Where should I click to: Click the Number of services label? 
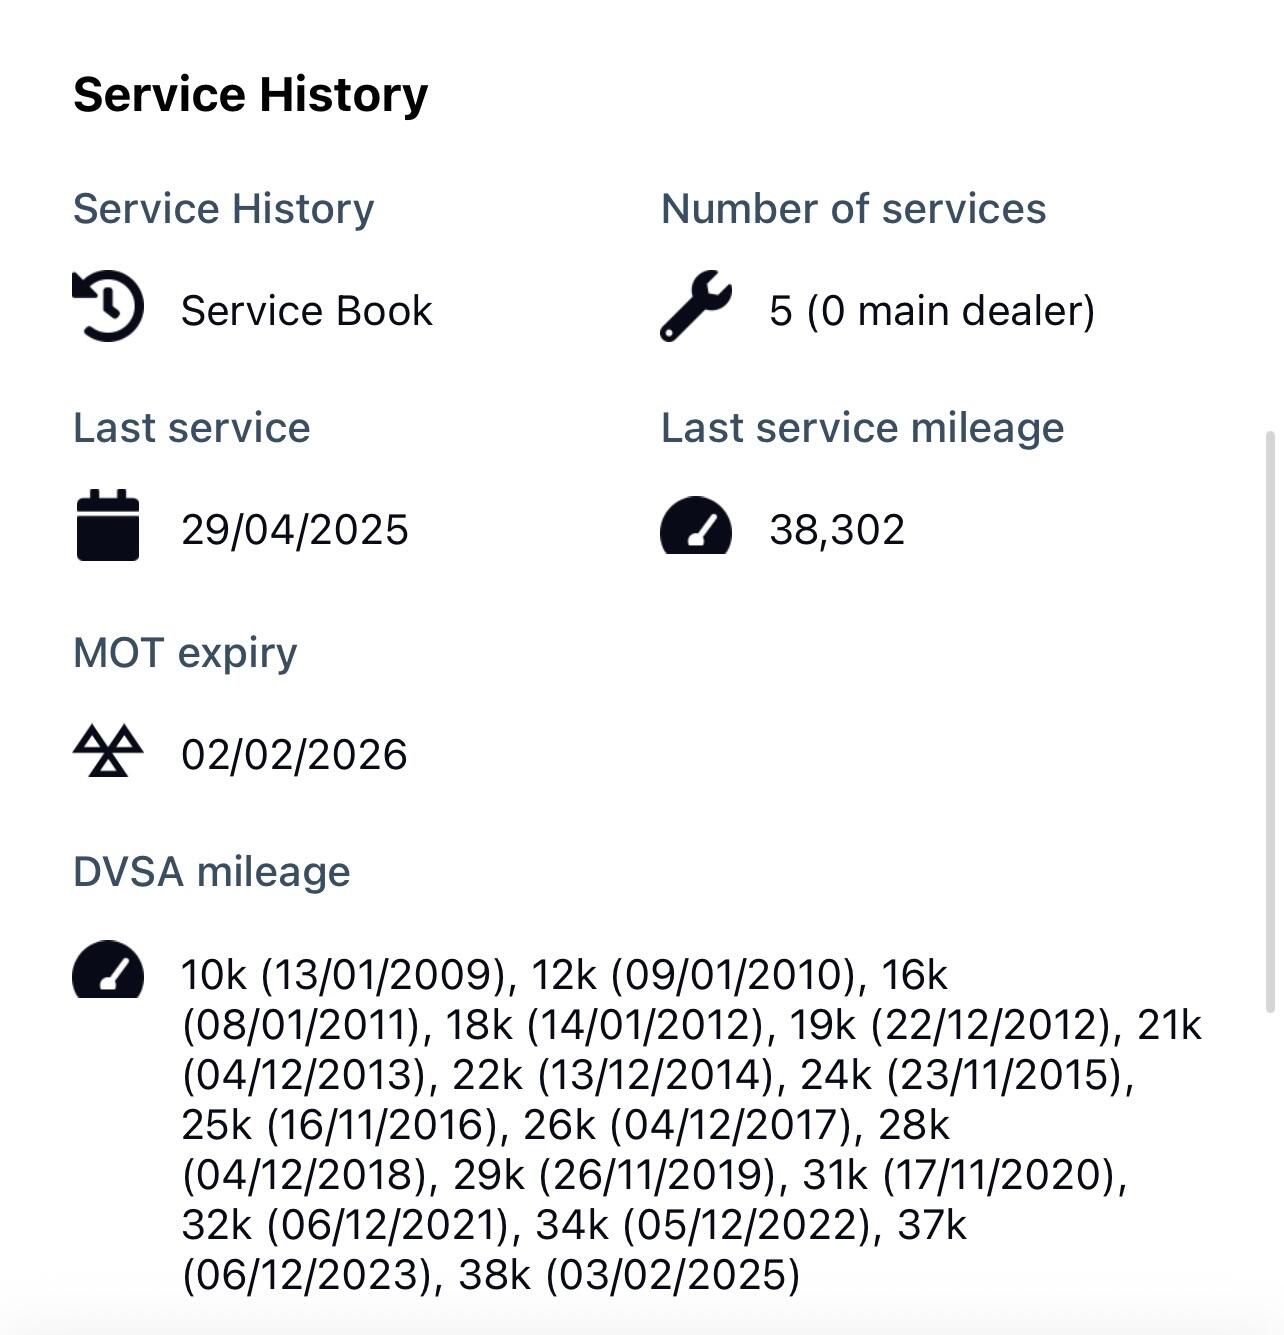[853, 209]
